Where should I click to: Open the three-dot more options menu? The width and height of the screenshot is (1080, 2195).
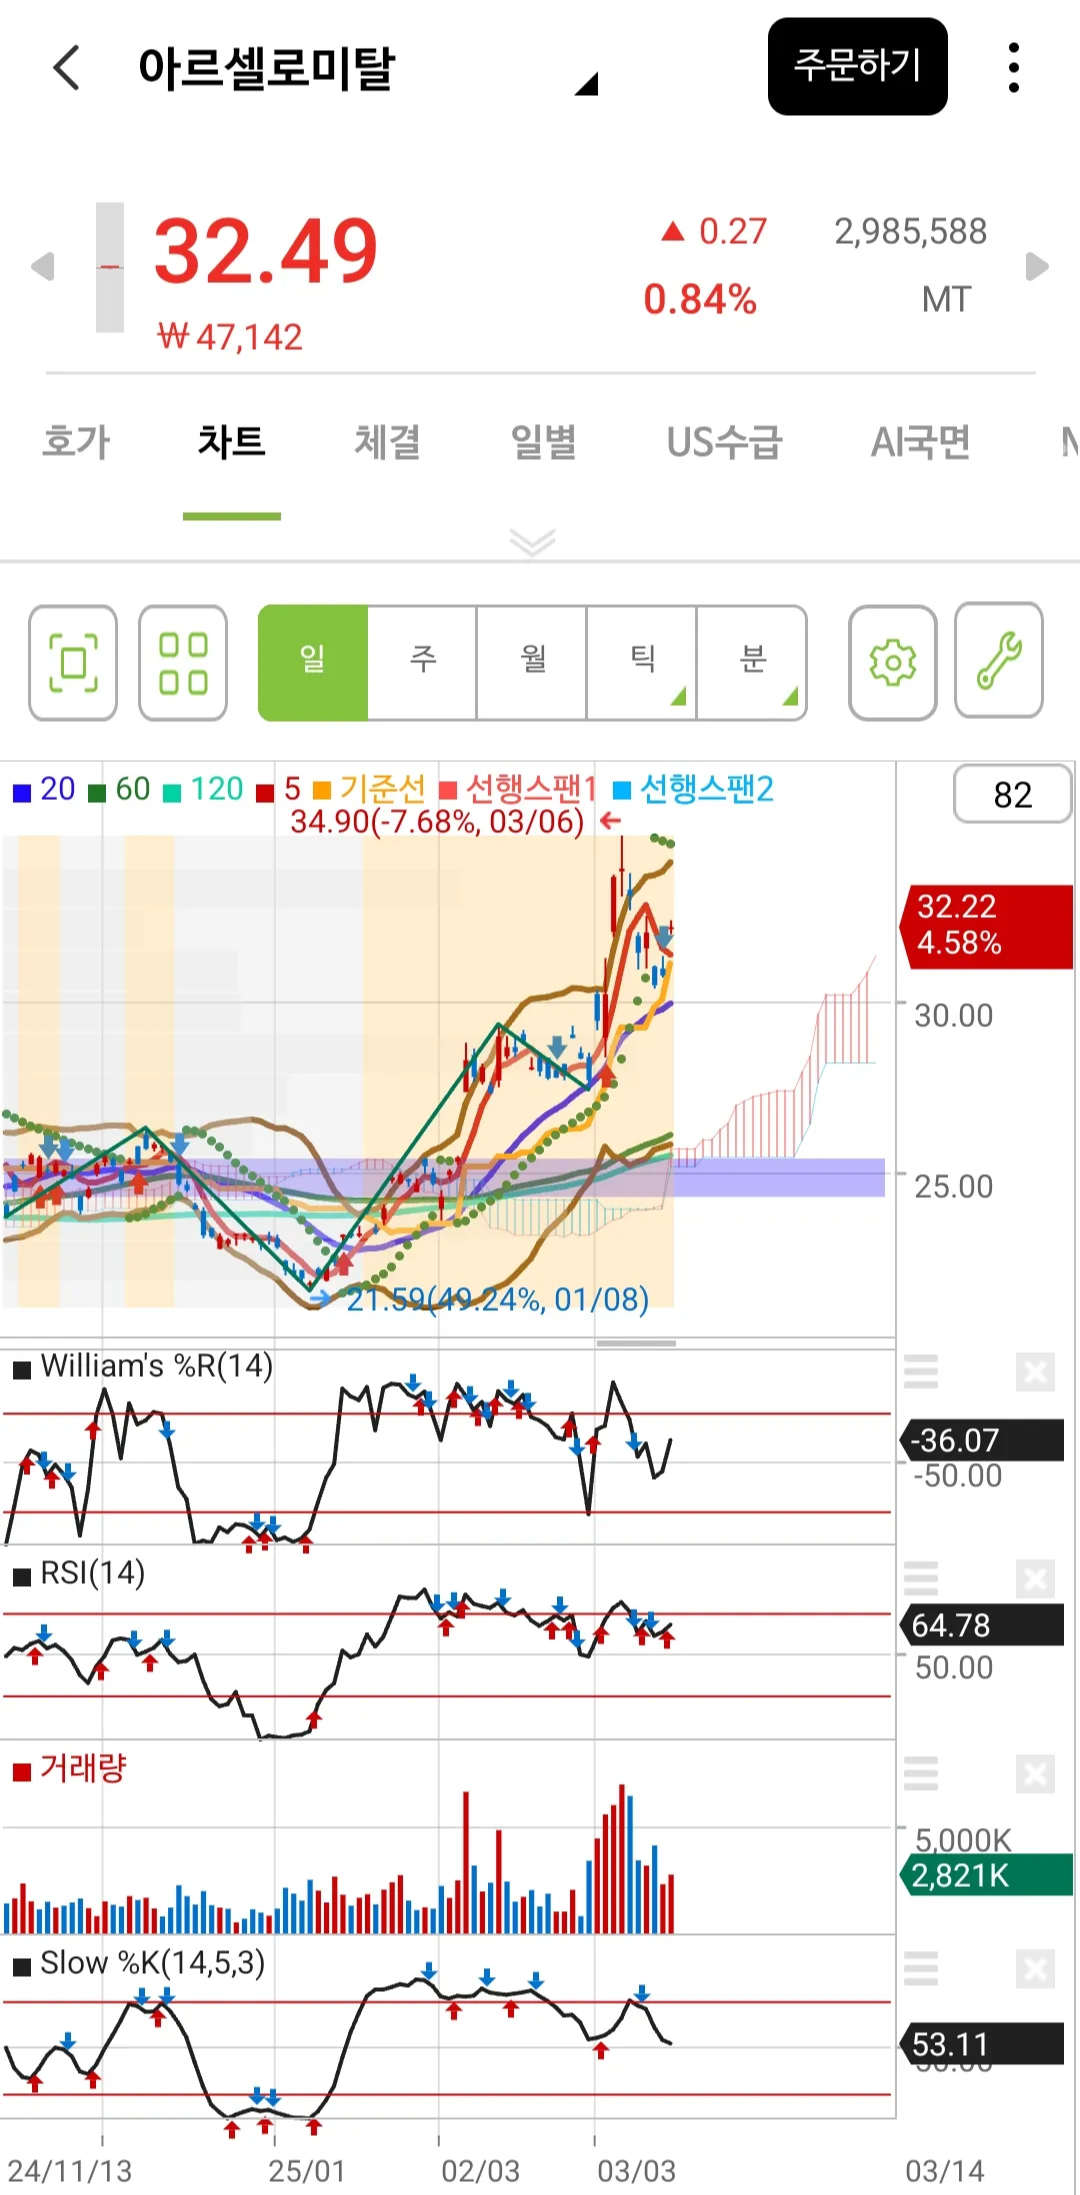tap(1013, 68)
